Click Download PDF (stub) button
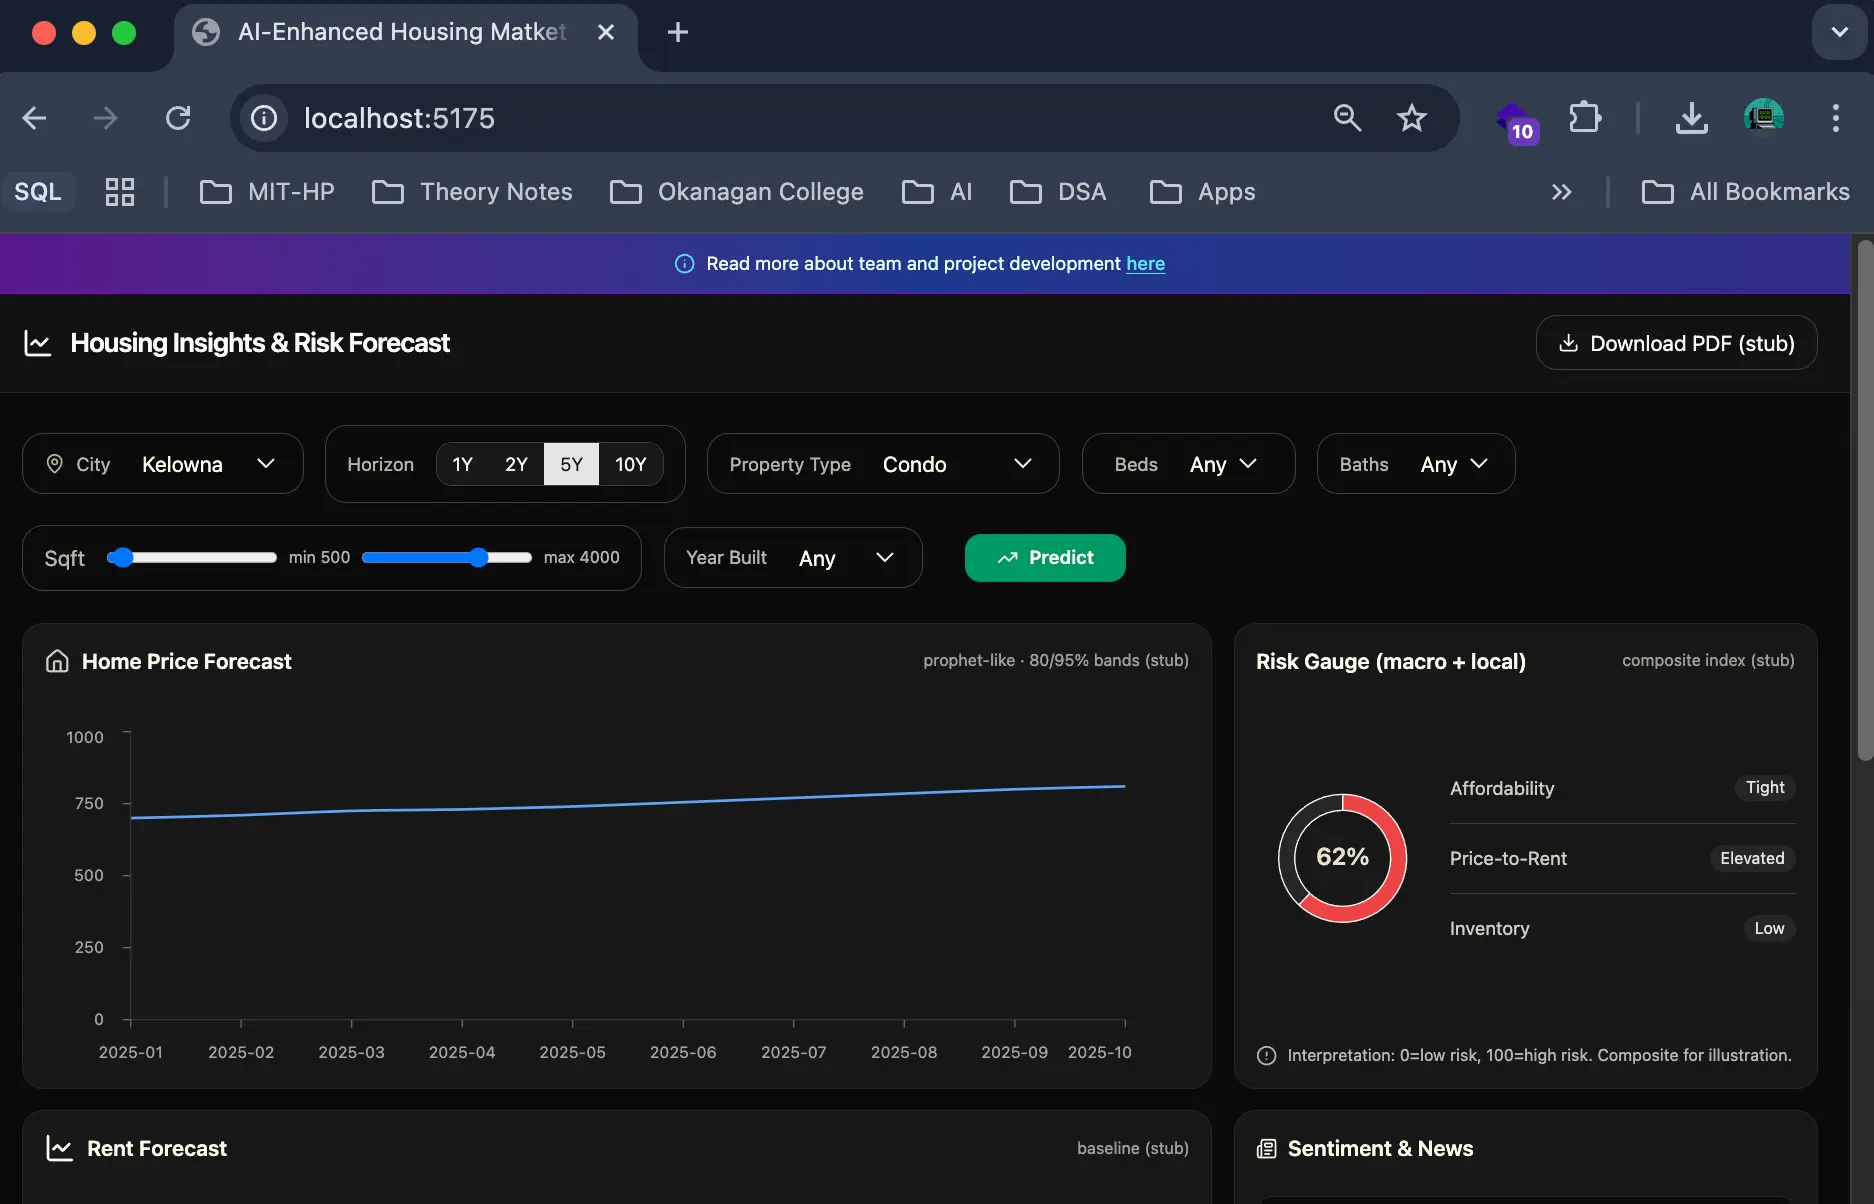 (x=1676, y=343)
